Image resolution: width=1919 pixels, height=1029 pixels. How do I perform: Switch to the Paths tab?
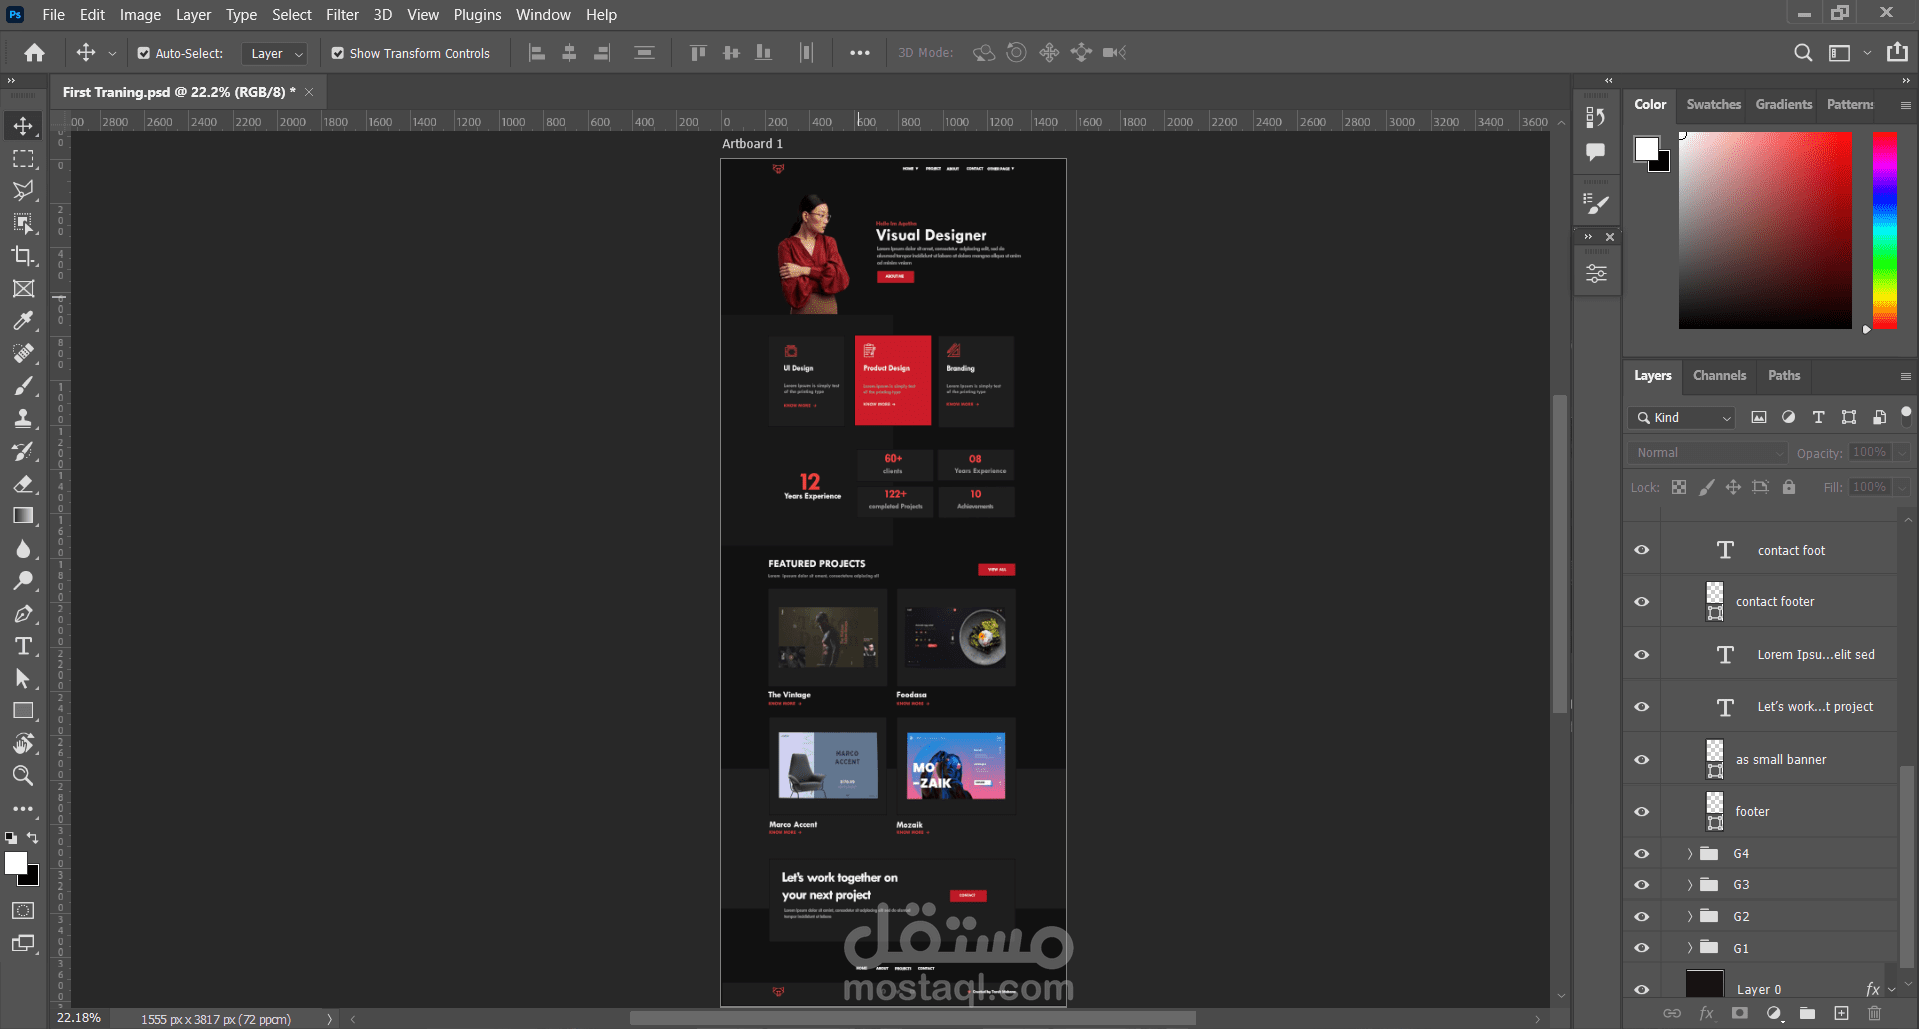(1783, 376)
